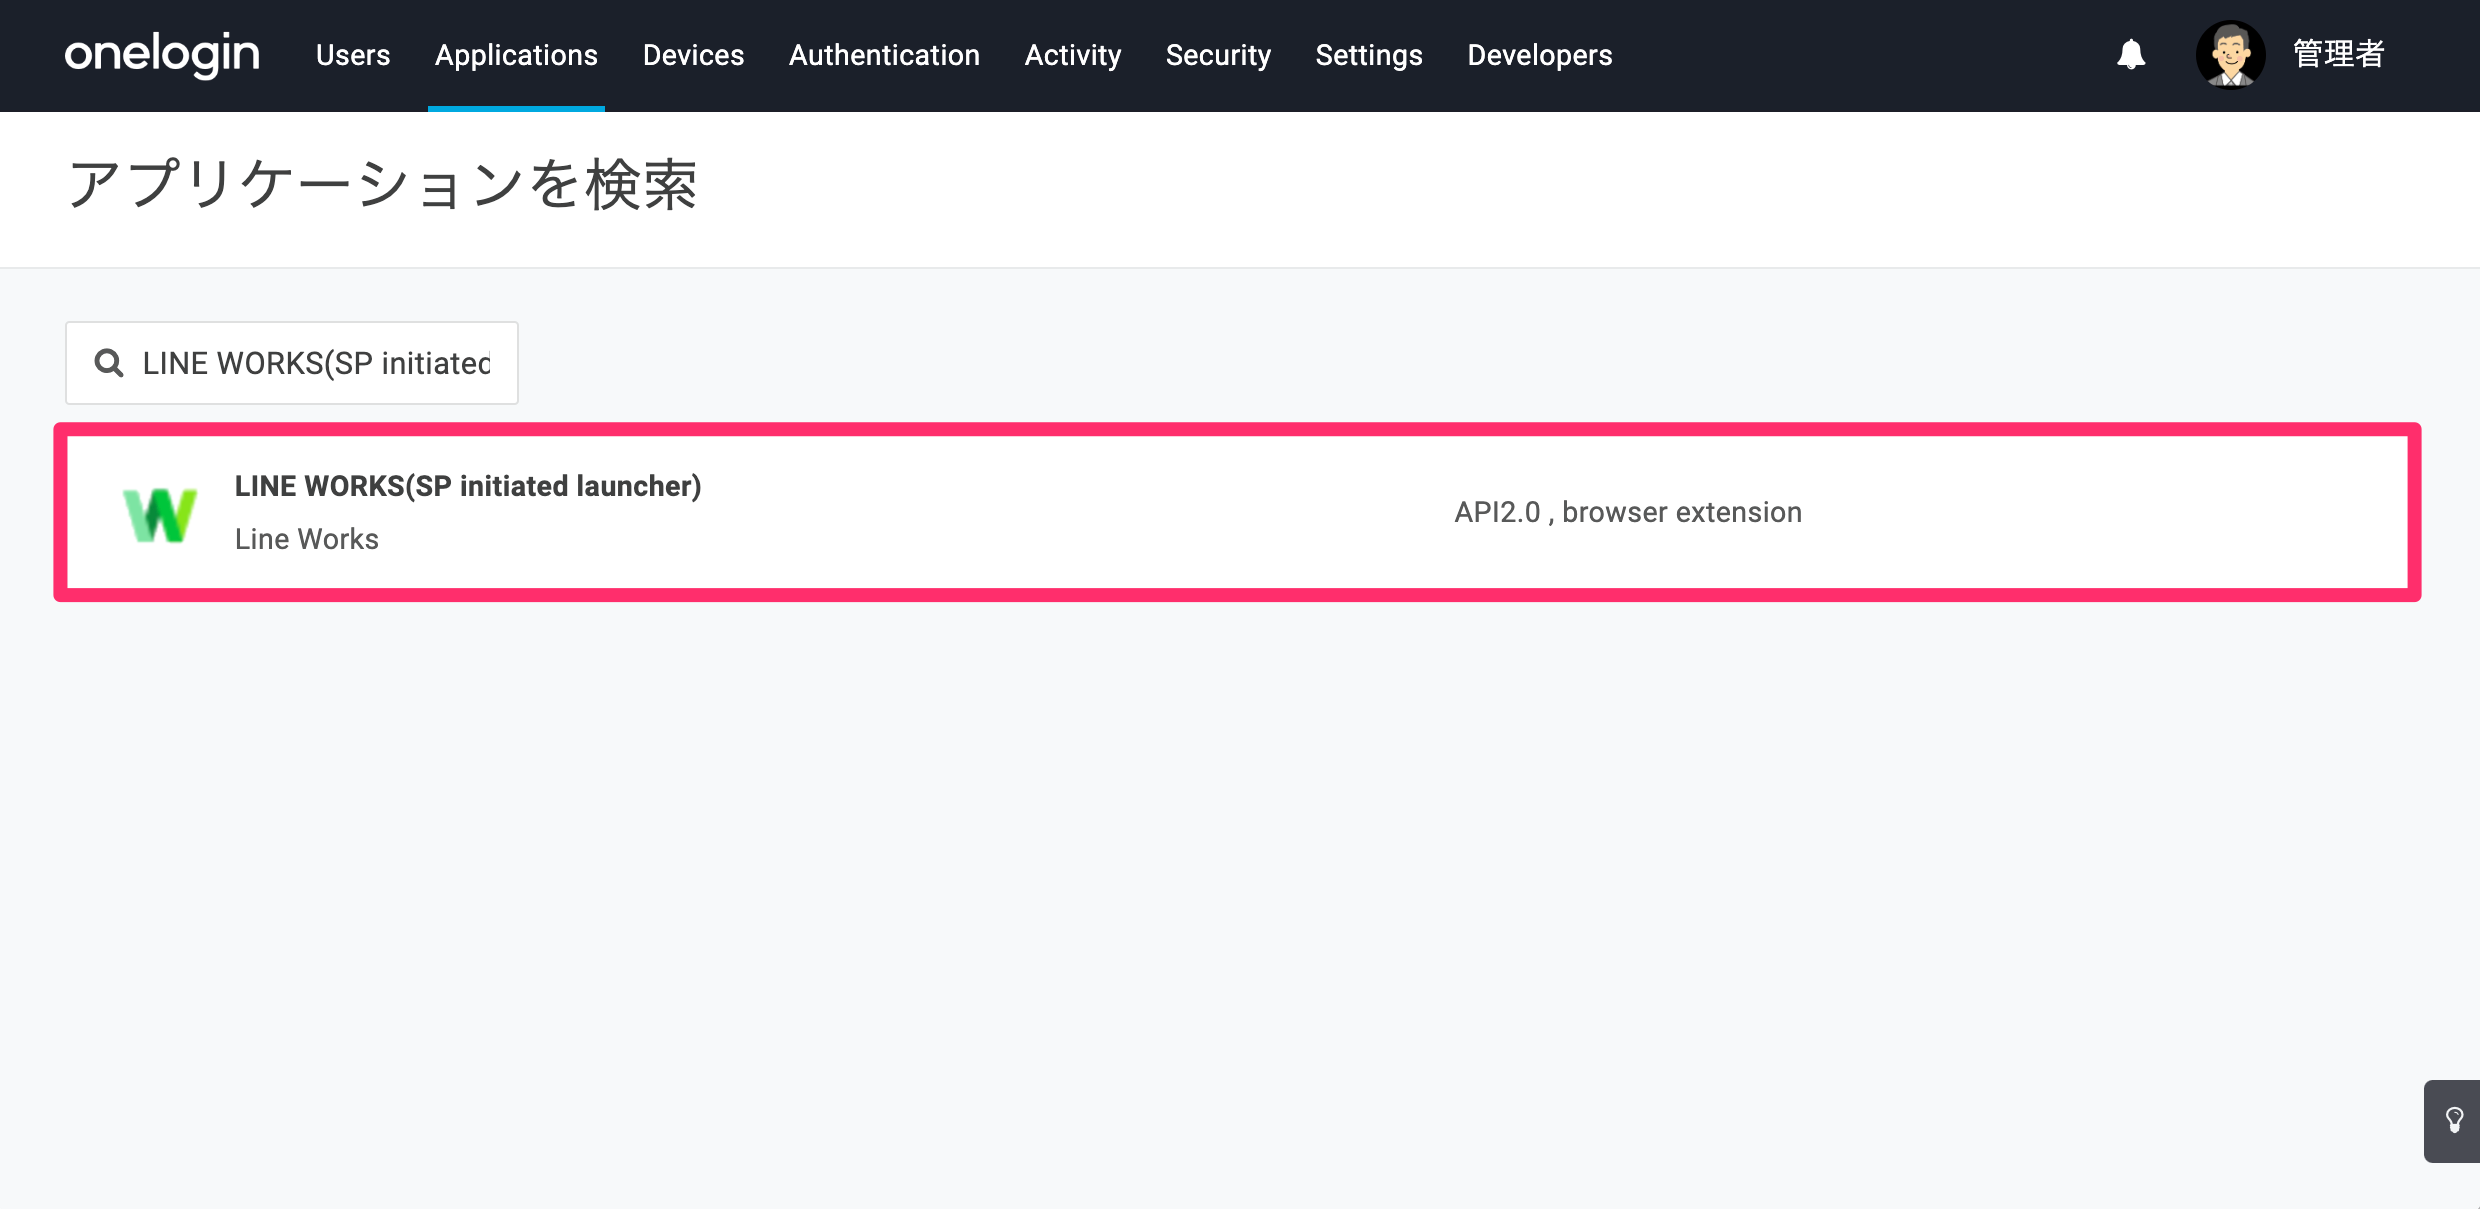2480x1209 pixels.
Task: Click the API2.0 , browser extension text
Action: [1628, 512]
